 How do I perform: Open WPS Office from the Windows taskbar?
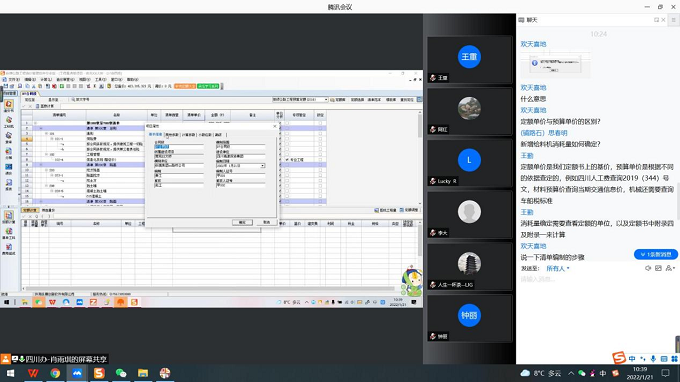pos(33,373)
